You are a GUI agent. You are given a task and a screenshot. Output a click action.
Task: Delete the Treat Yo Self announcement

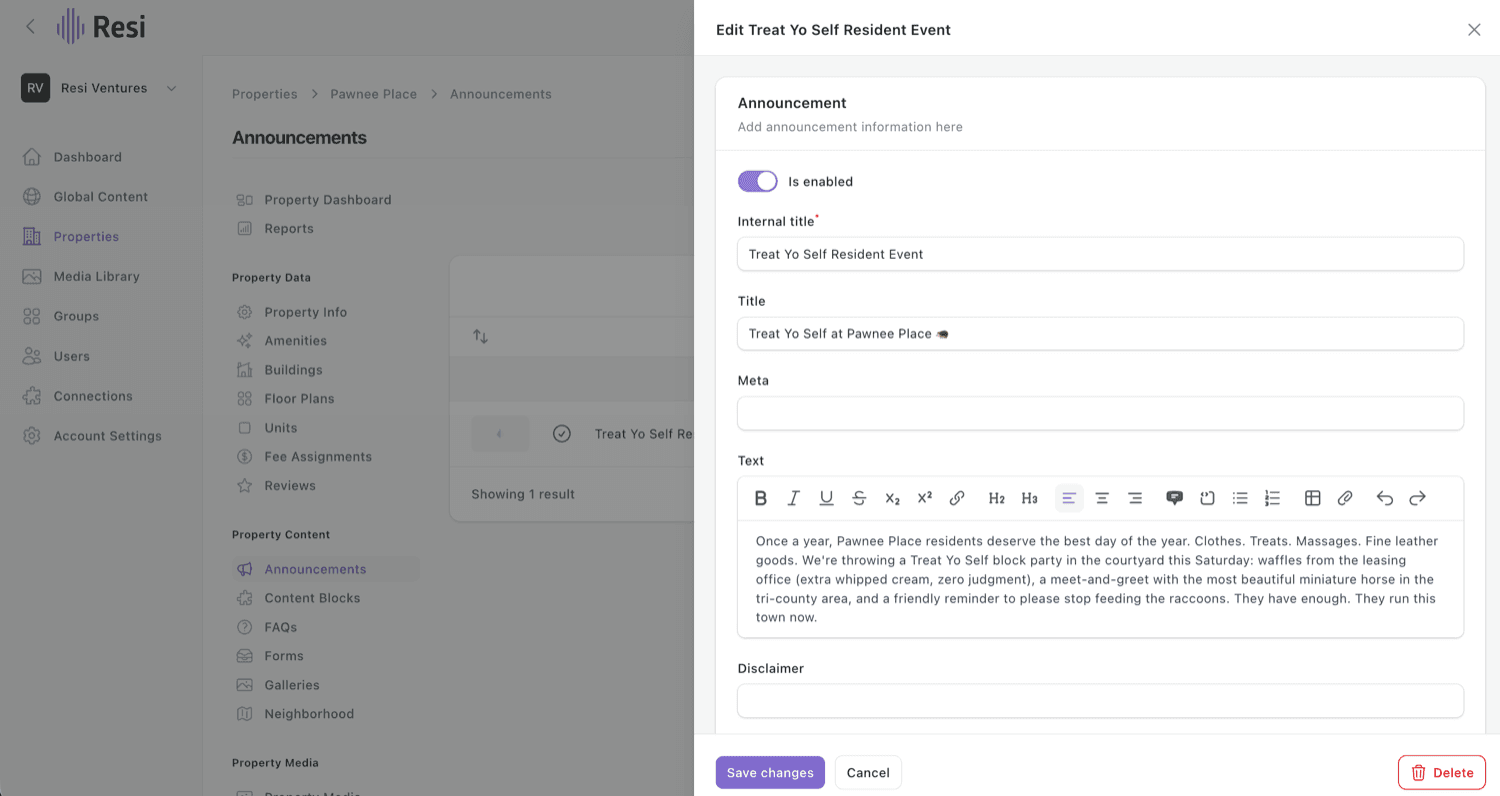pyautogui.click(x=1442, y=773)
